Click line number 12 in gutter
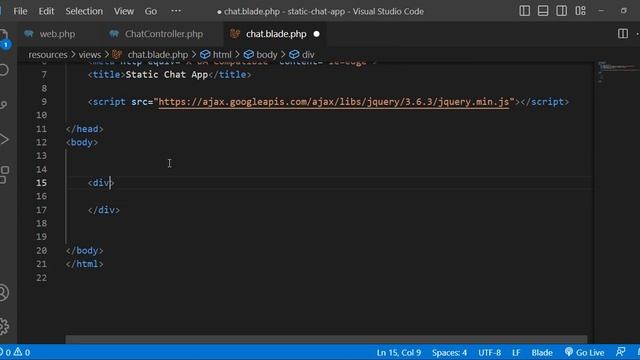 [x=41, y=142]
